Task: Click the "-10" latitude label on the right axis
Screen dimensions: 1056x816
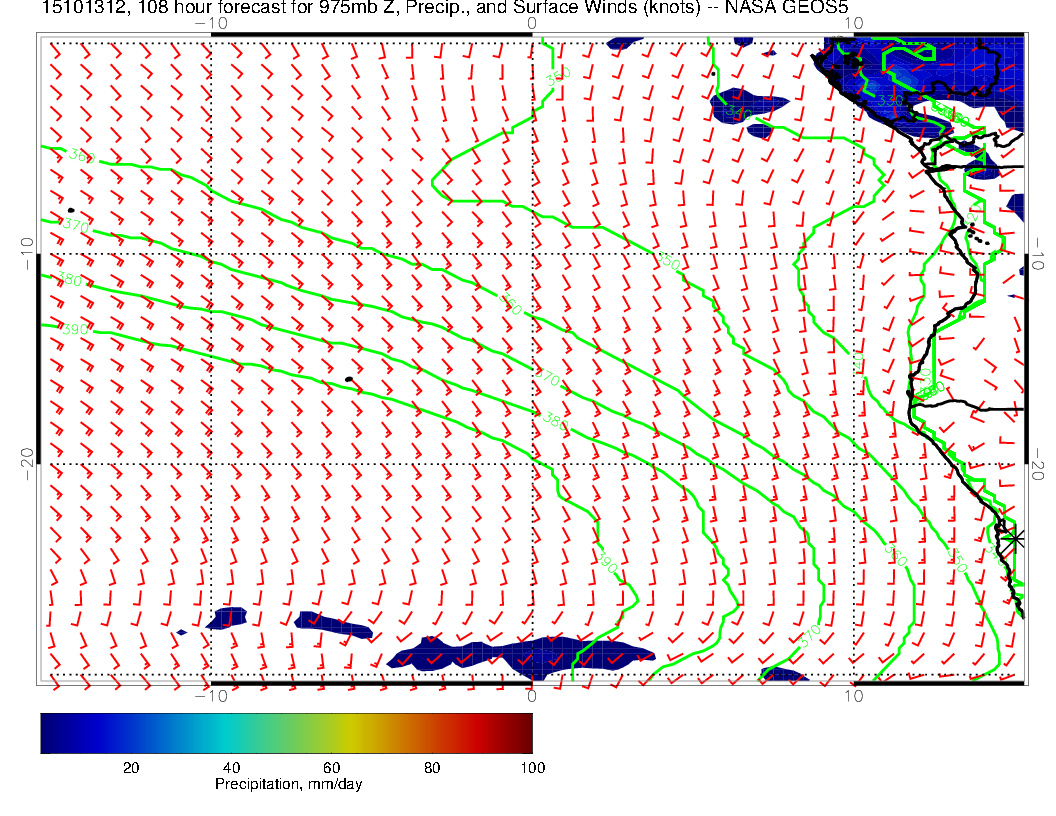Action: (x=1038, y=253)
